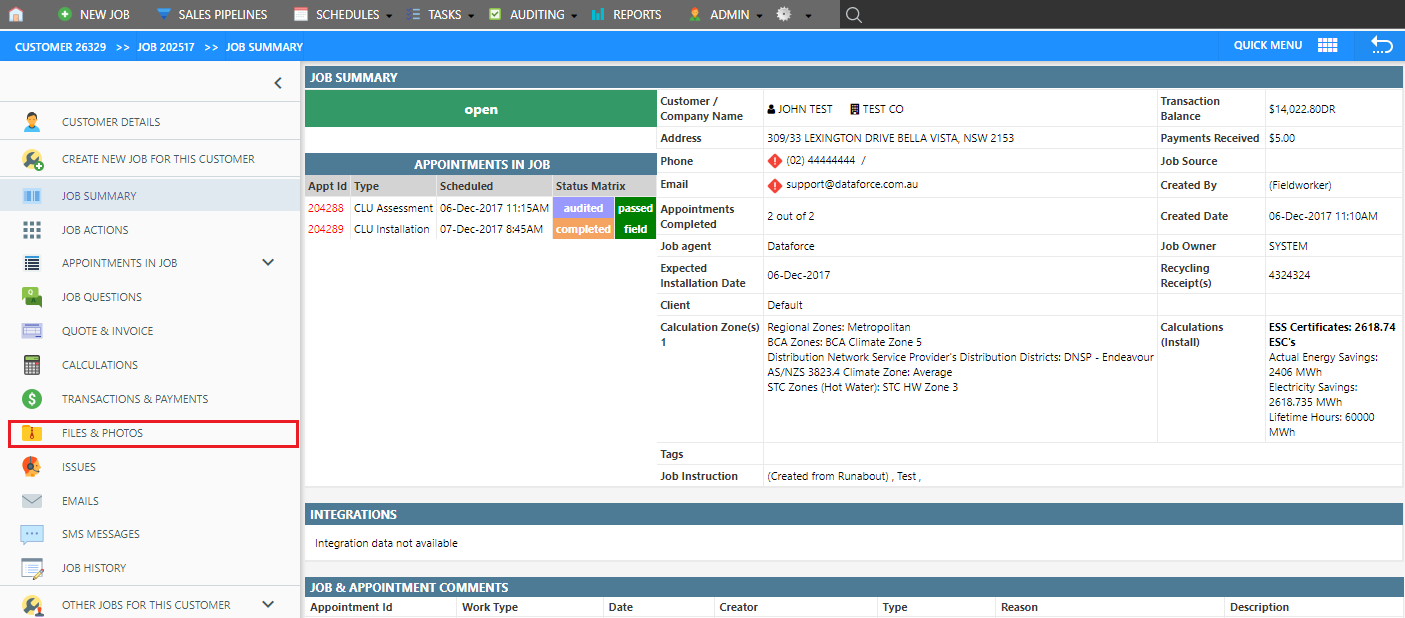This screenshot has height=618, width=1405.
Task: Open the search magnifier icon
Action: (x=853, y=15)
